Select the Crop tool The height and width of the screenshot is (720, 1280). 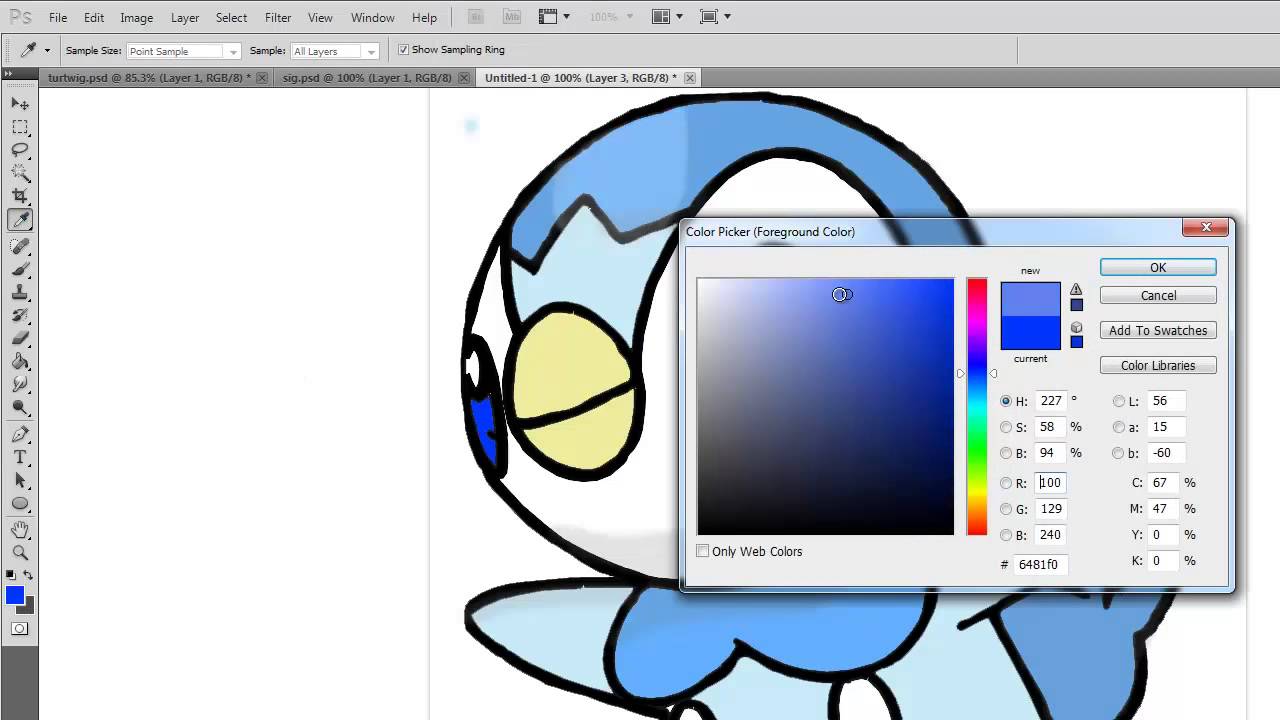[20, 196]
